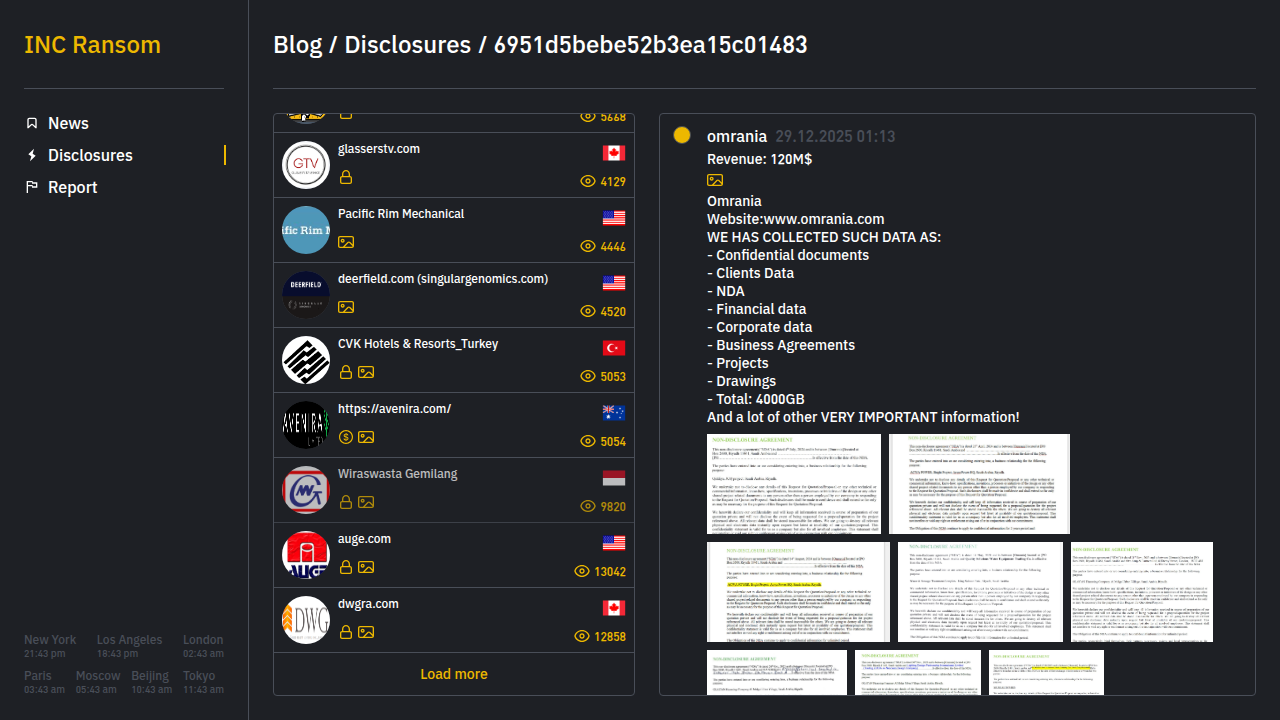Image resolution: width=1280 pixels, height=720 pixels.
Task: Click the Canadian flag on dwgra.com row
Action: pos(613,608)
